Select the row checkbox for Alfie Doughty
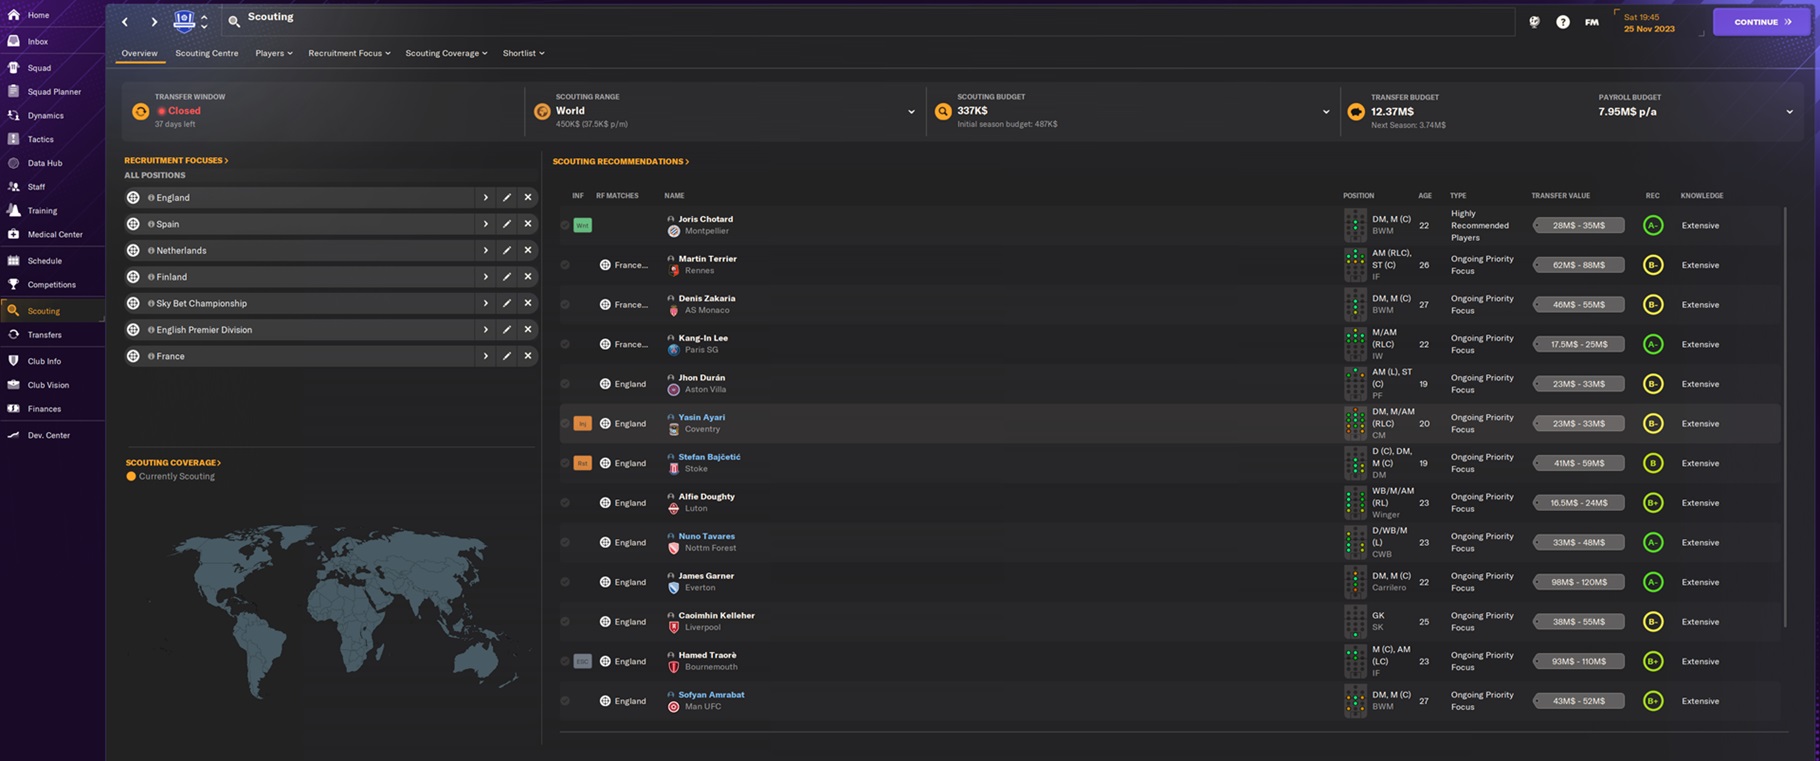The height and width of the screenshot is (761, 1820). (565, 503)
